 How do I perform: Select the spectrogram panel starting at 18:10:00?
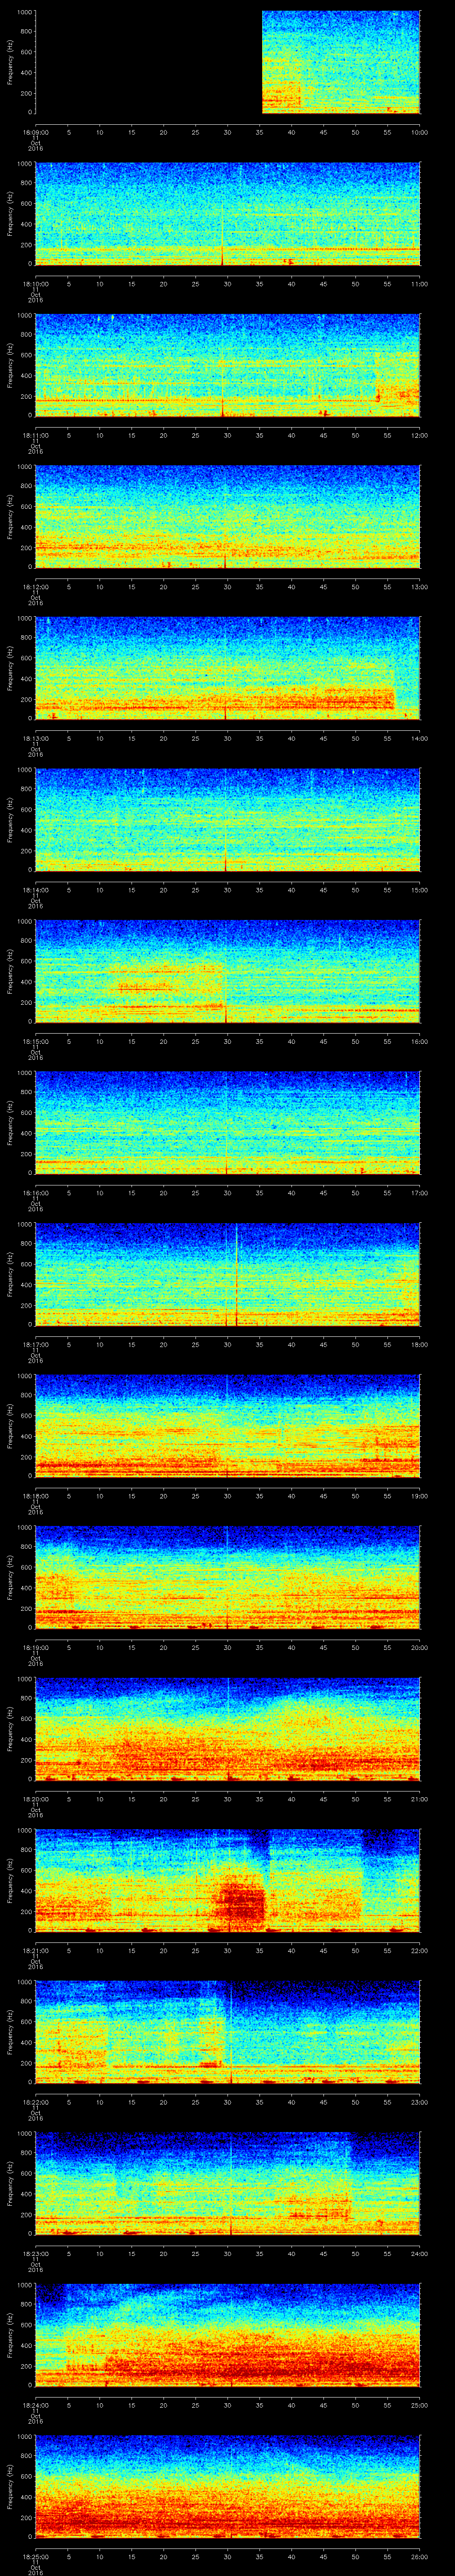(x=228, y=214)
